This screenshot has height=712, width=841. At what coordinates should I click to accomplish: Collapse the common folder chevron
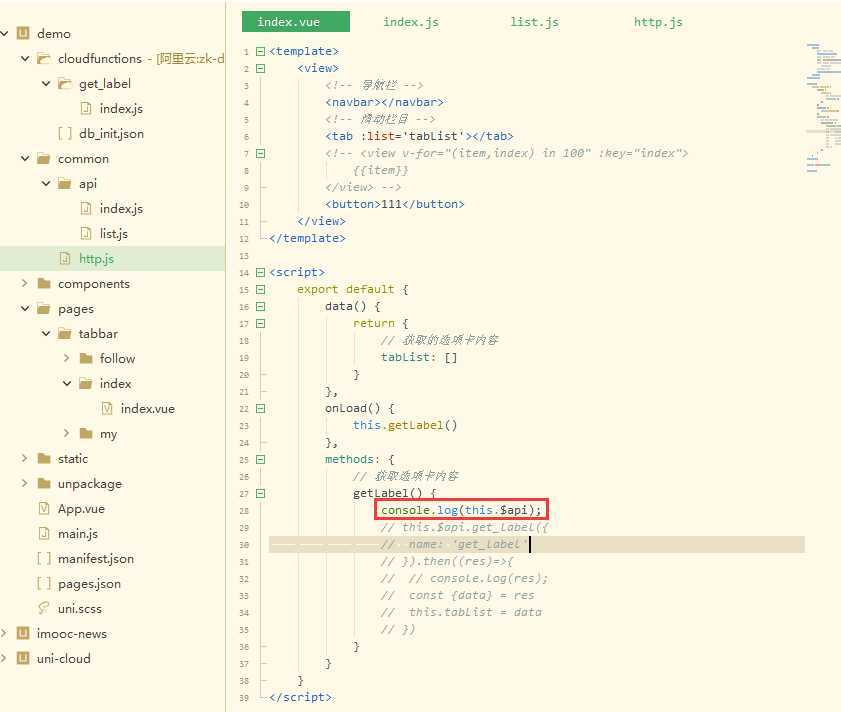click(25, 159)
